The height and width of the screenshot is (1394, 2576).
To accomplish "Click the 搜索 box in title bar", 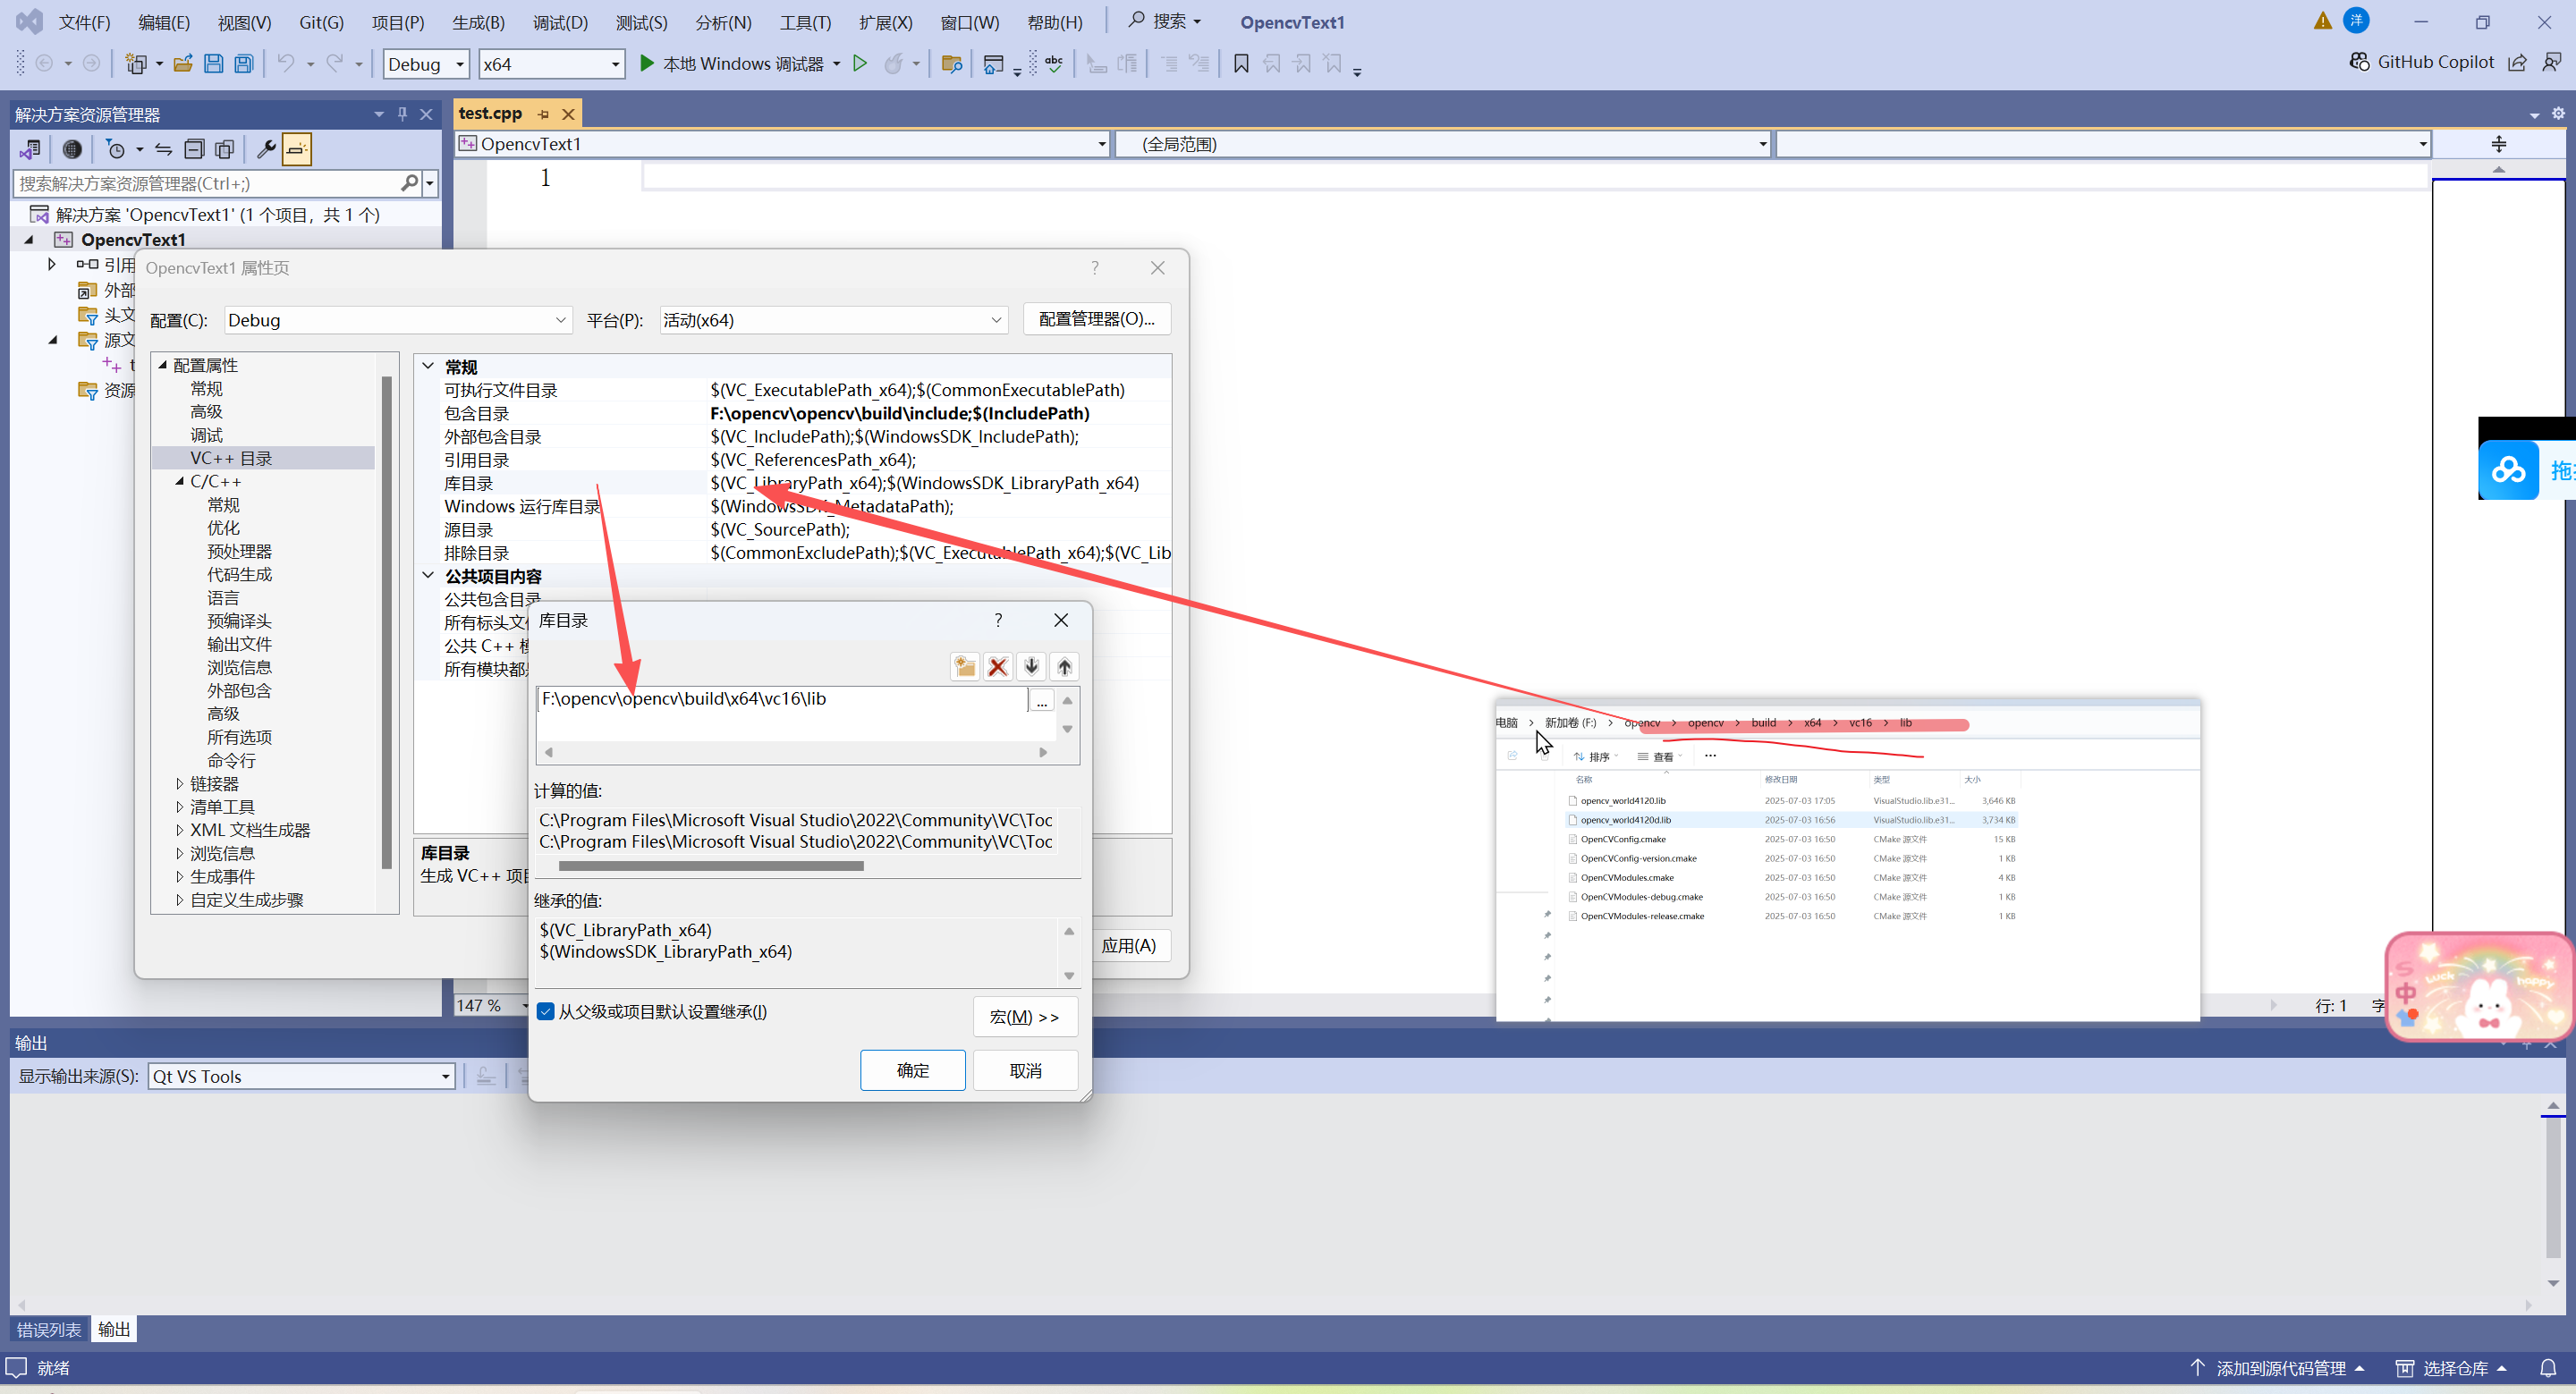I will [x=1165, y=21].
